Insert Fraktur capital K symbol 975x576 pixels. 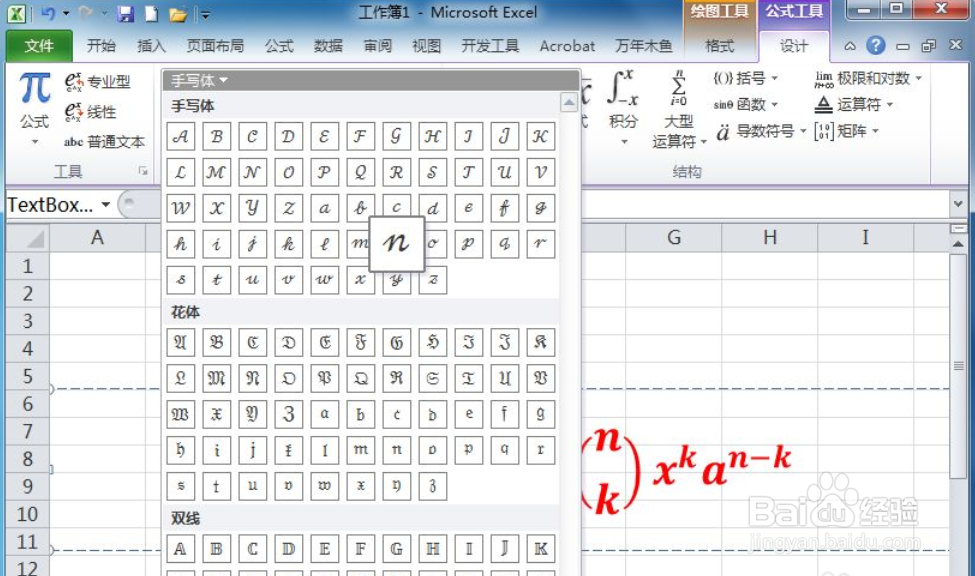(x=540, y=342)
